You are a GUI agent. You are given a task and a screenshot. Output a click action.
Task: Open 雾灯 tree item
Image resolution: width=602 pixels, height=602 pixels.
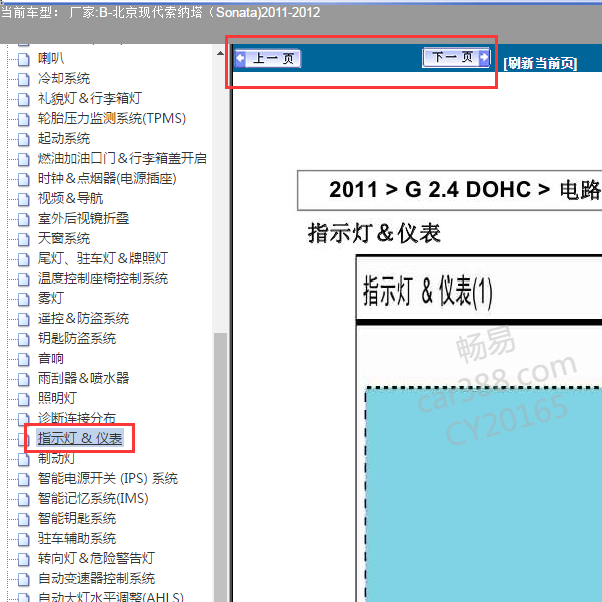tap(51, 298)
